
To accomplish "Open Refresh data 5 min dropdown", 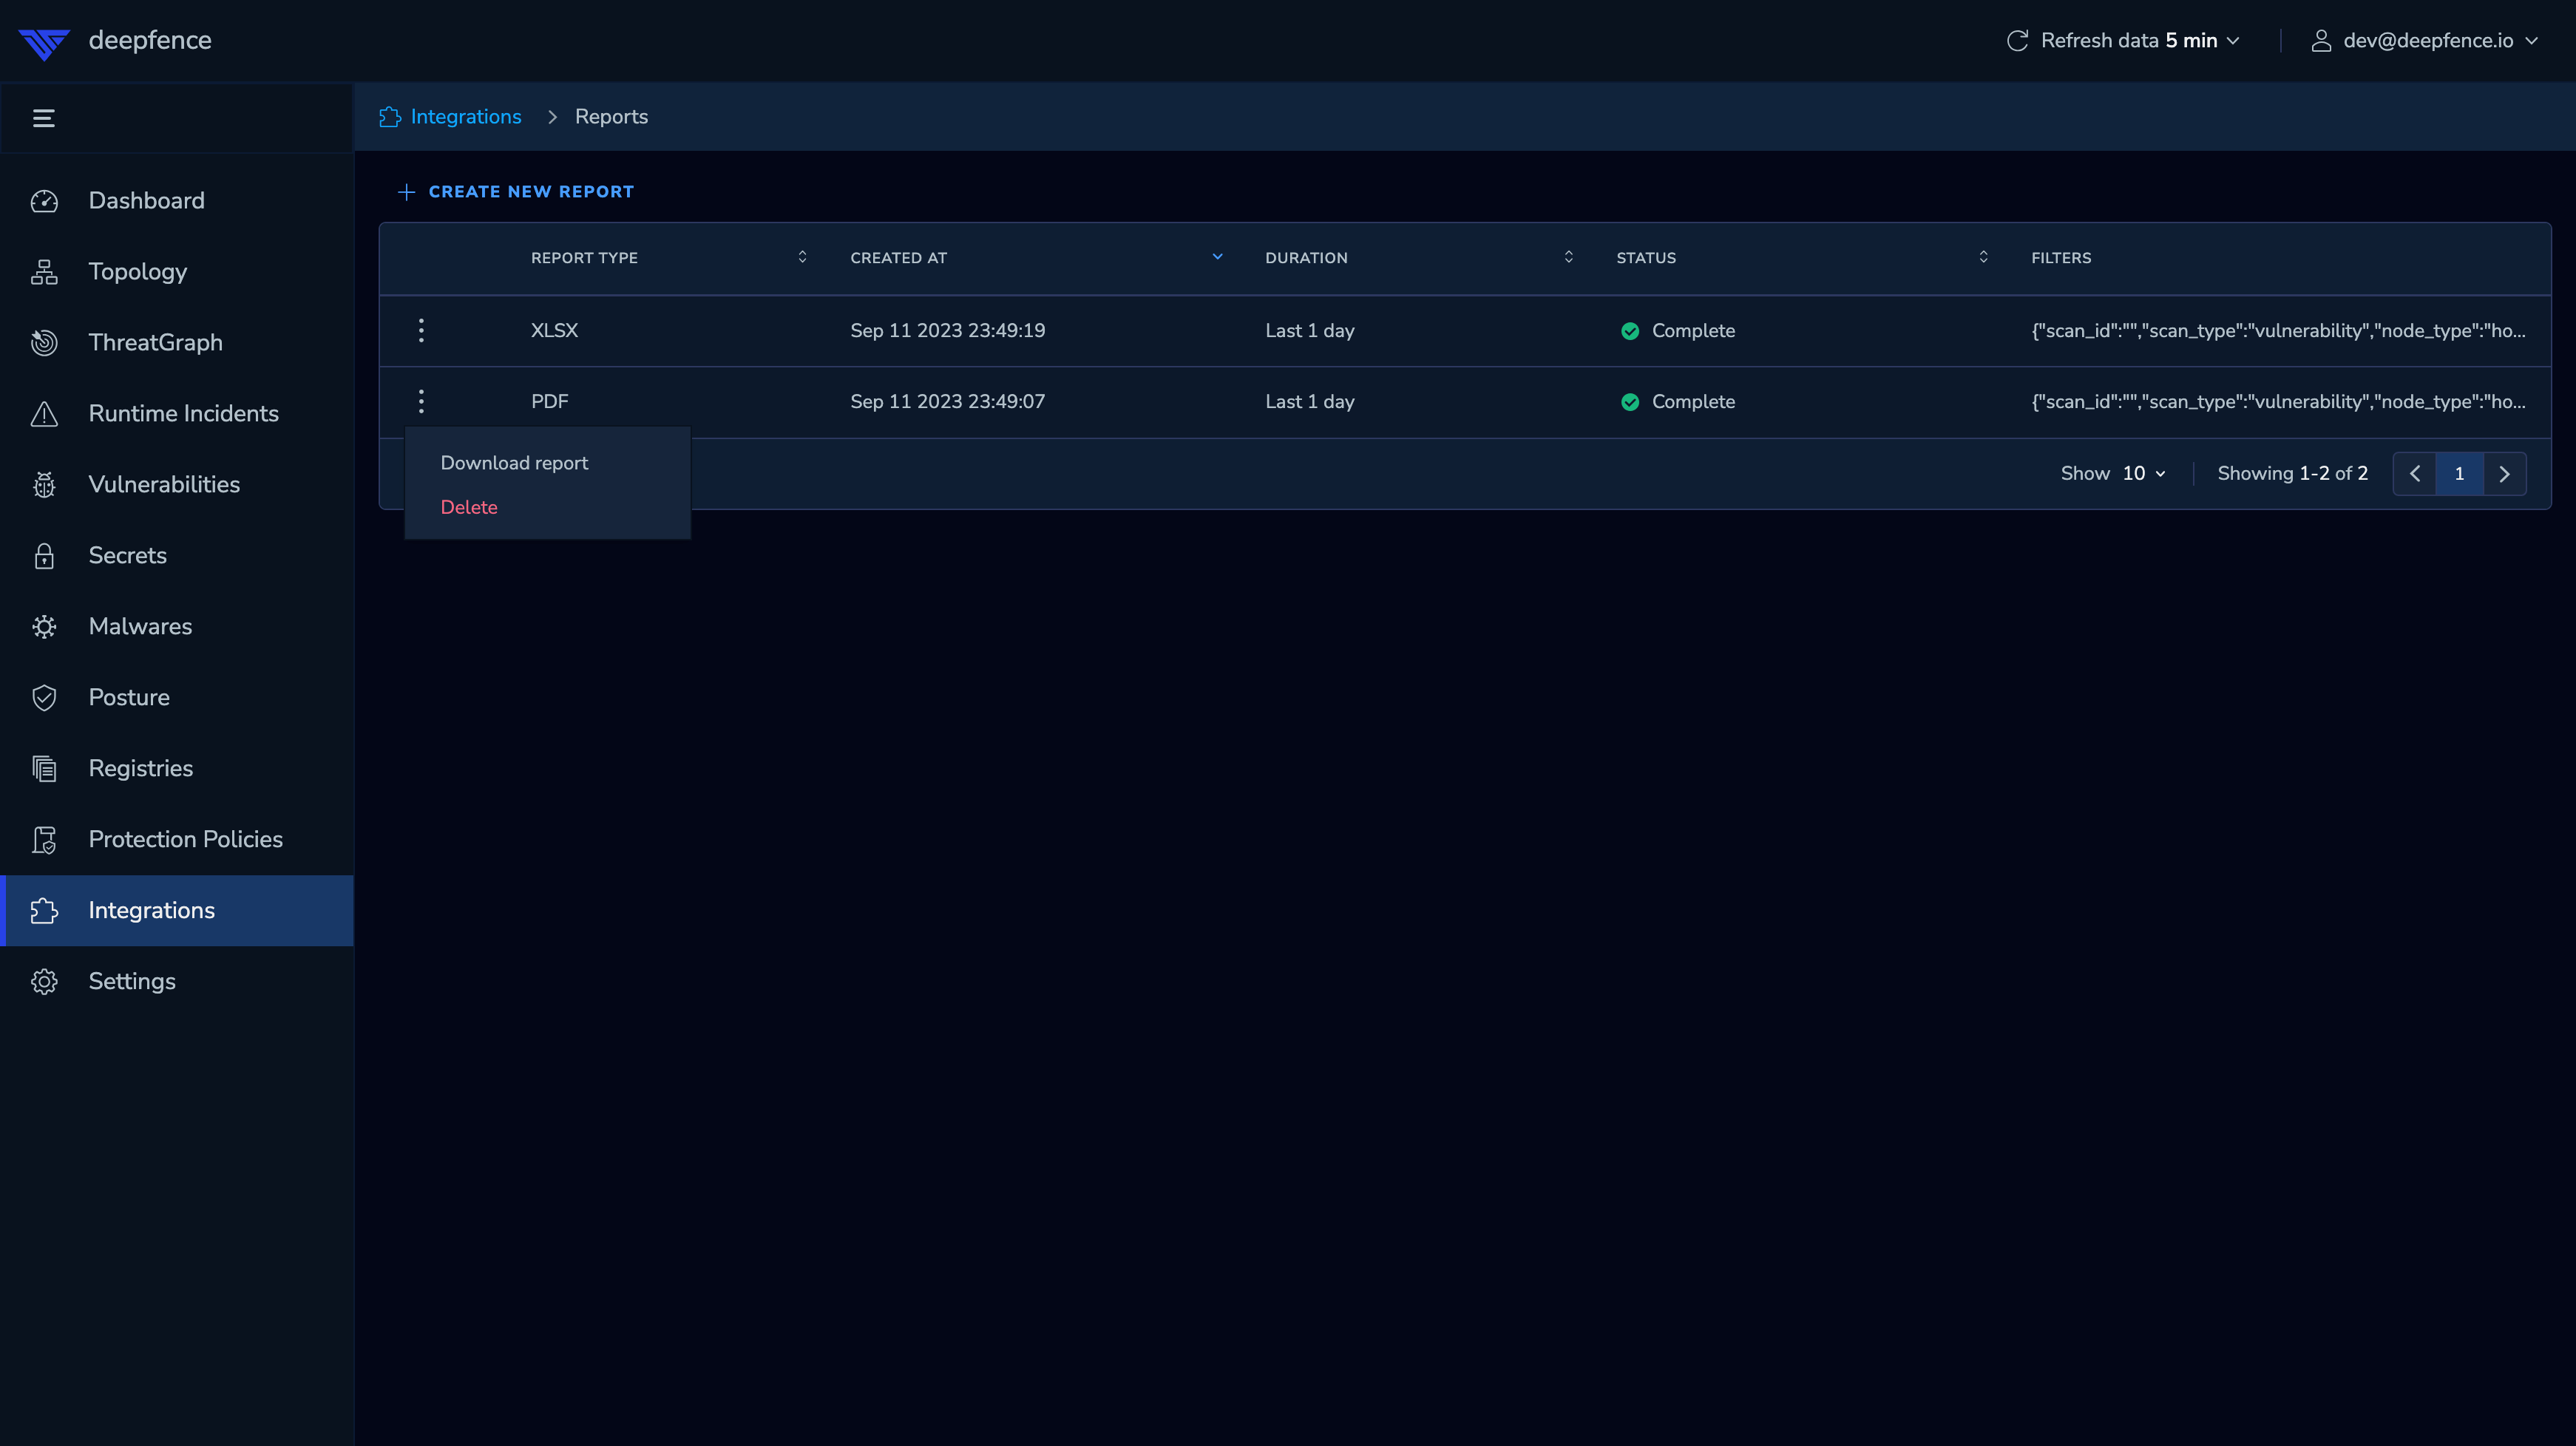I will point(2123,41).
